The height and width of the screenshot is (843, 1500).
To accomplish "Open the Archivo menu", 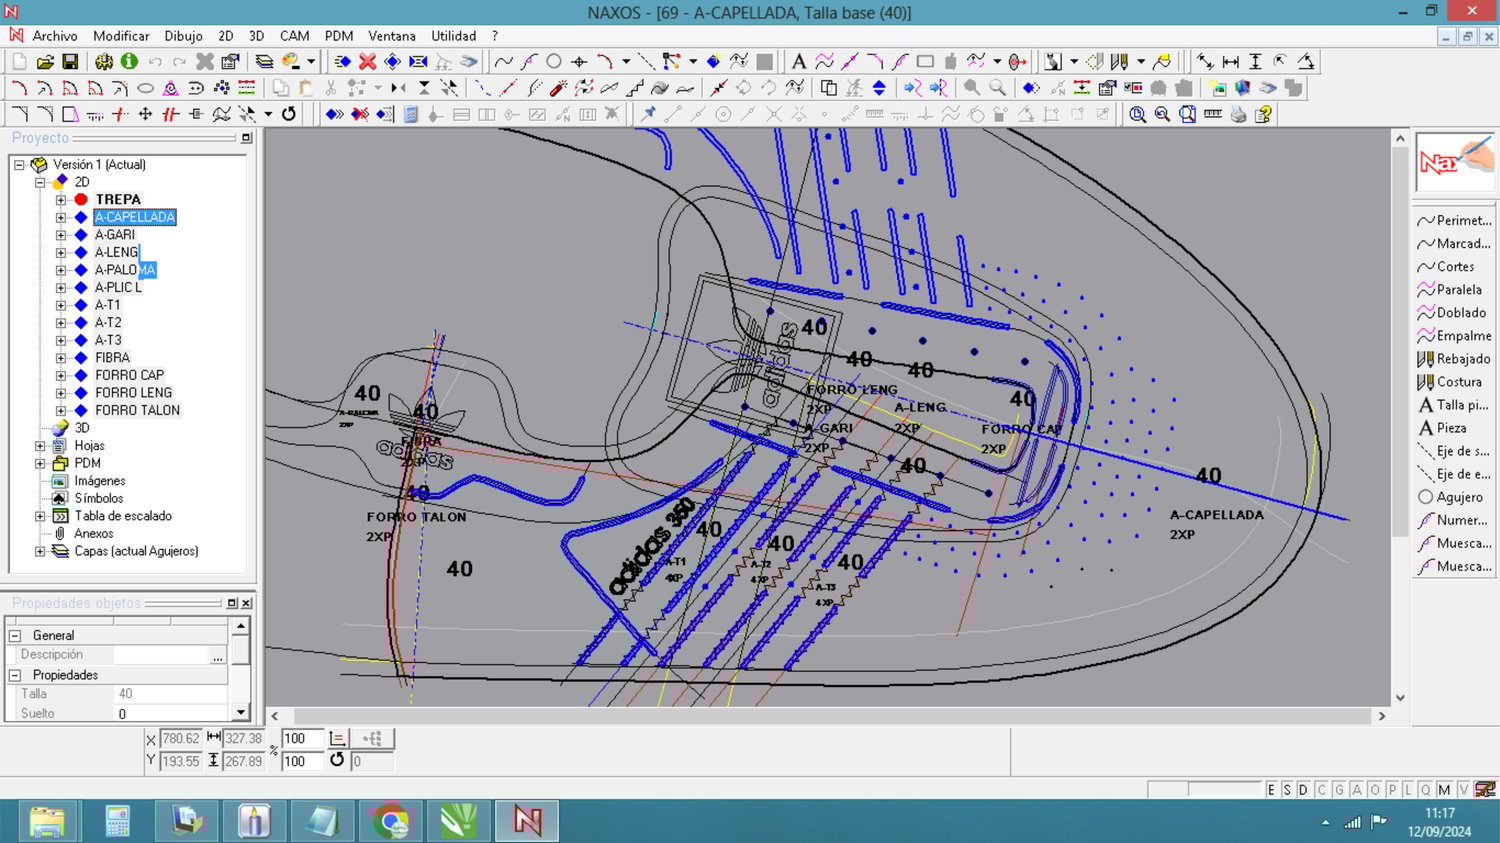I will point(55,36).
